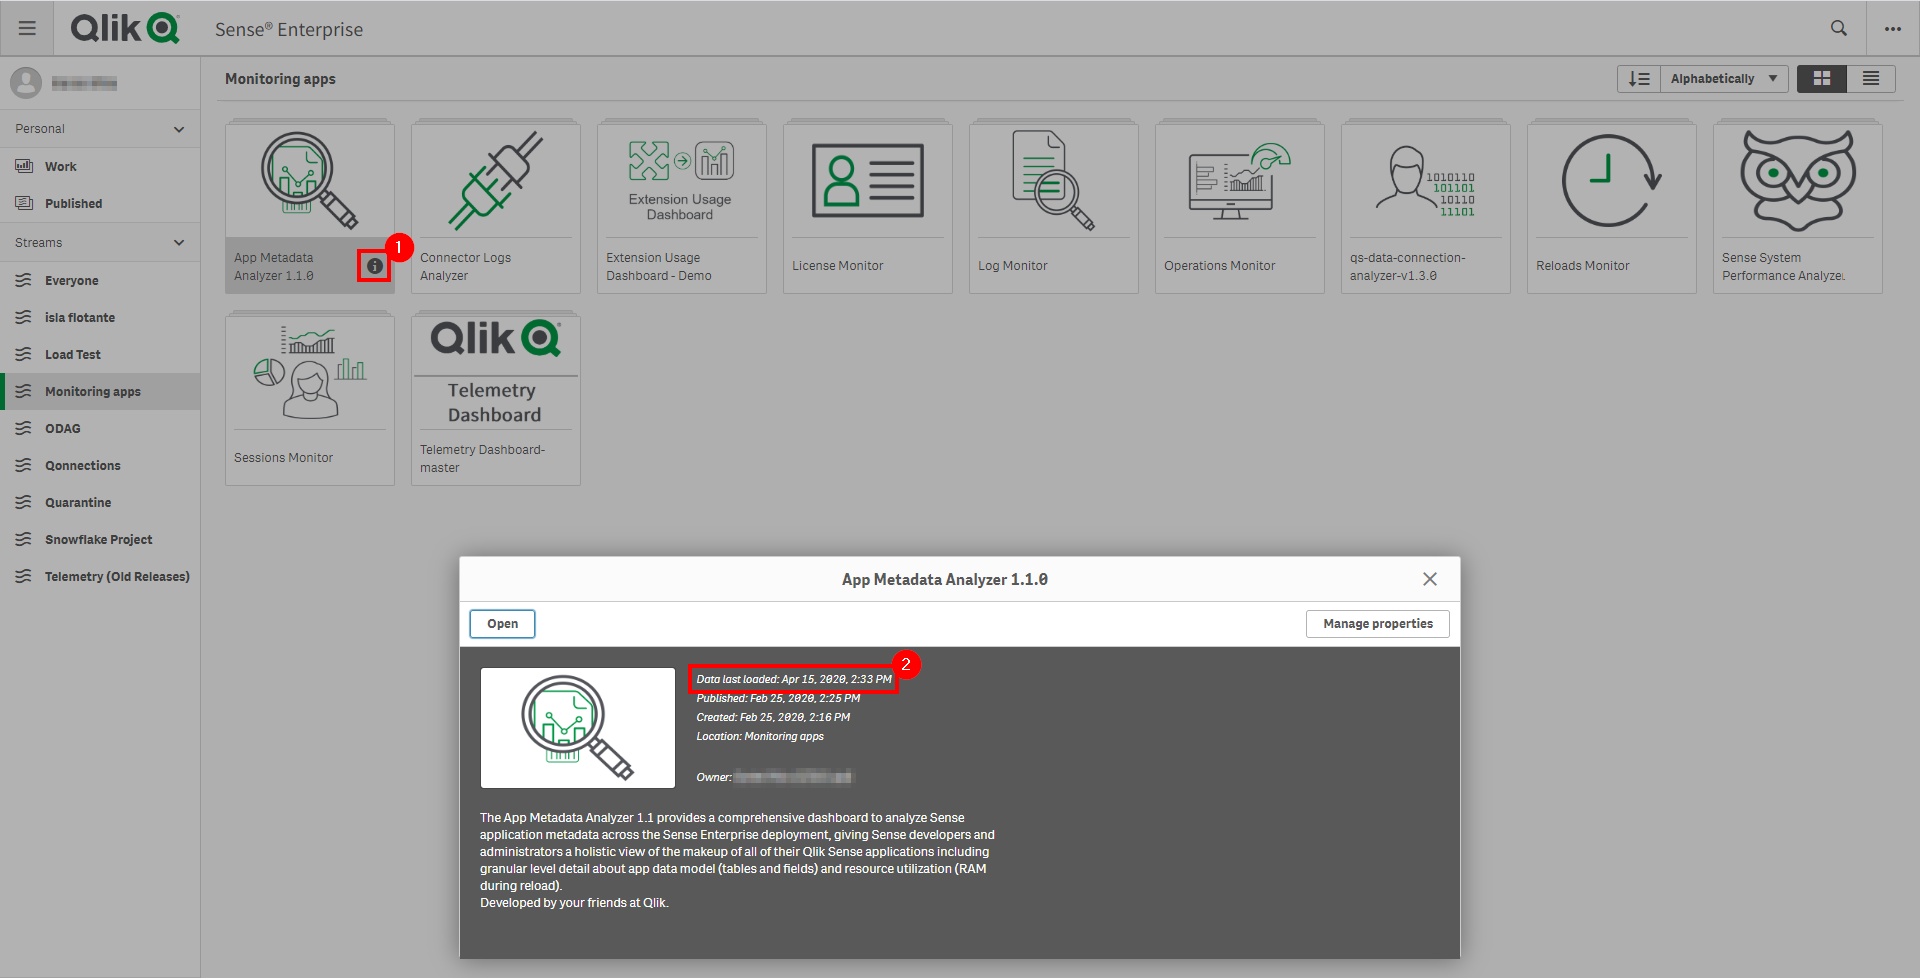Screen dimensions: 1920x978
Task: Select the Everyone stream
Action: pos(100,281)
